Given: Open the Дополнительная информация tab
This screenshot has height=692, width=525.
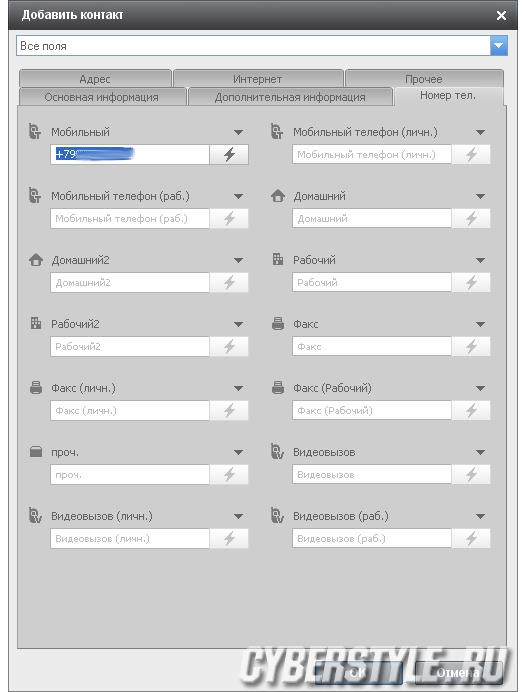Looking at the screenshot, I should pyautogui.click(x=290, y=97).
